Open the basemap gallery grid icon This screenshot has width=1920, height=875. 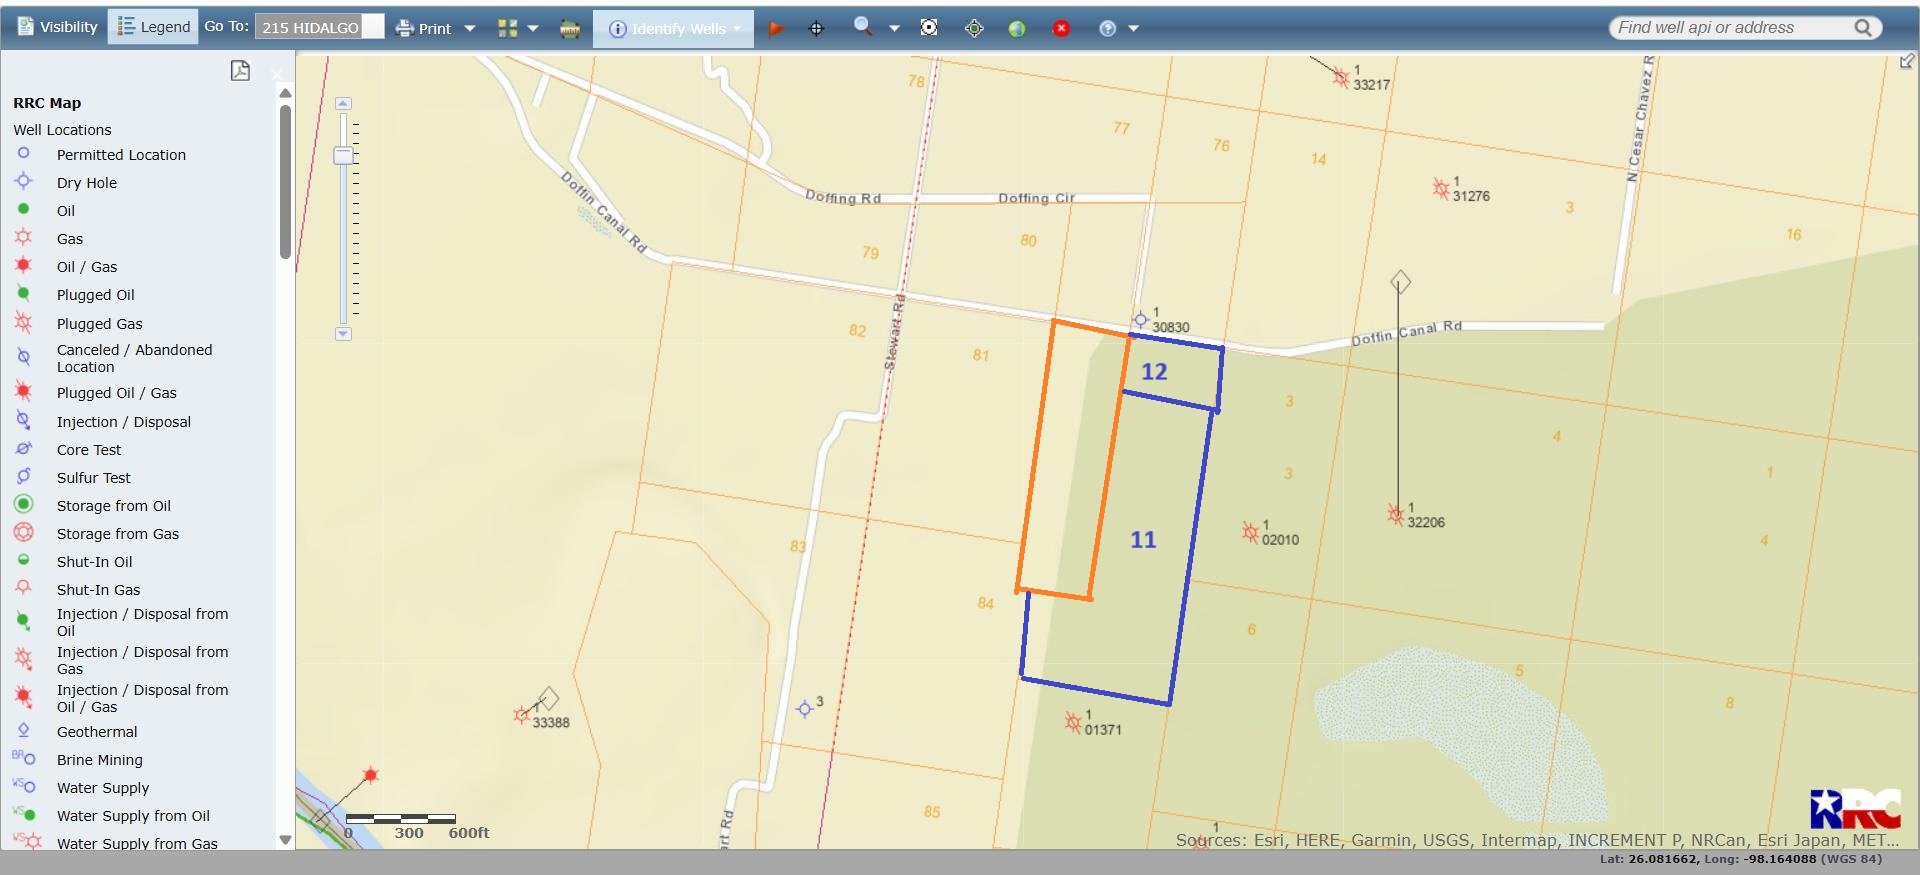[x=508, y=28]
